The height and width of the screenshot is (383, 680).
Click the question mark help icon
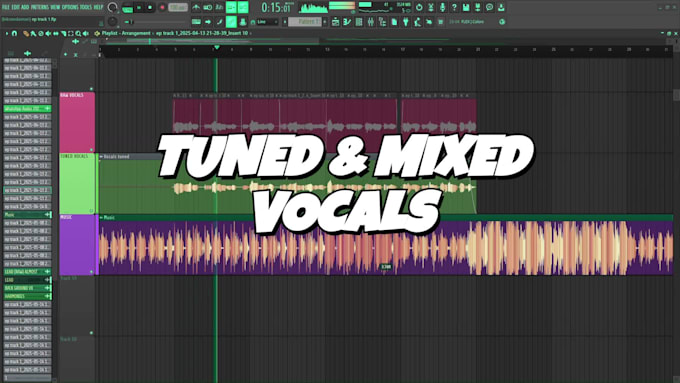(x=454, y=7)
